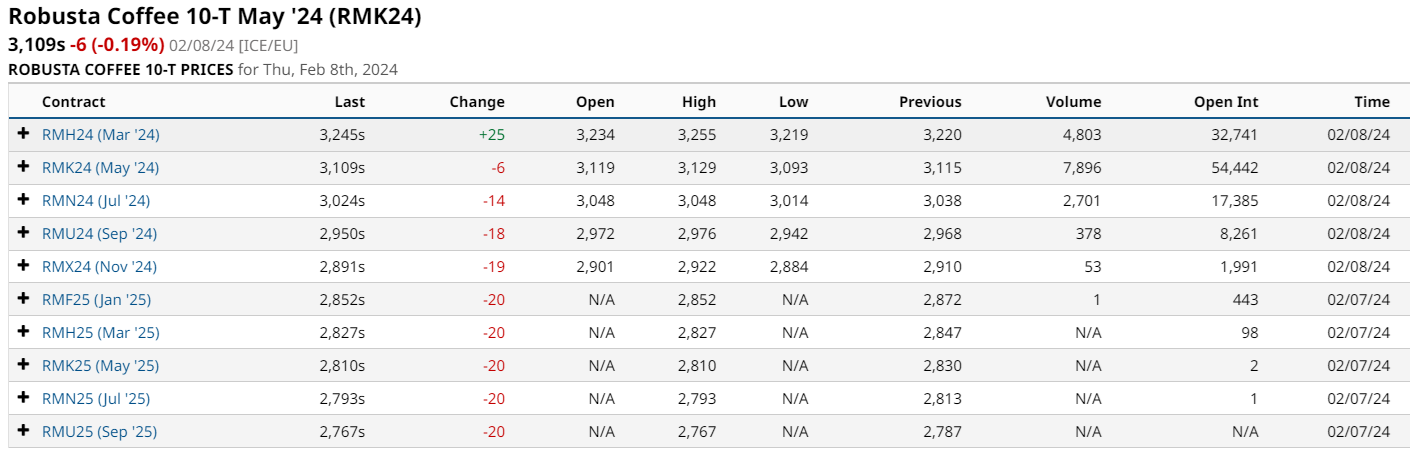This screenshot has width=1410, height=449.
Task: Open RMF25 (Jan '25) contract link
Action: pos(96,300)
